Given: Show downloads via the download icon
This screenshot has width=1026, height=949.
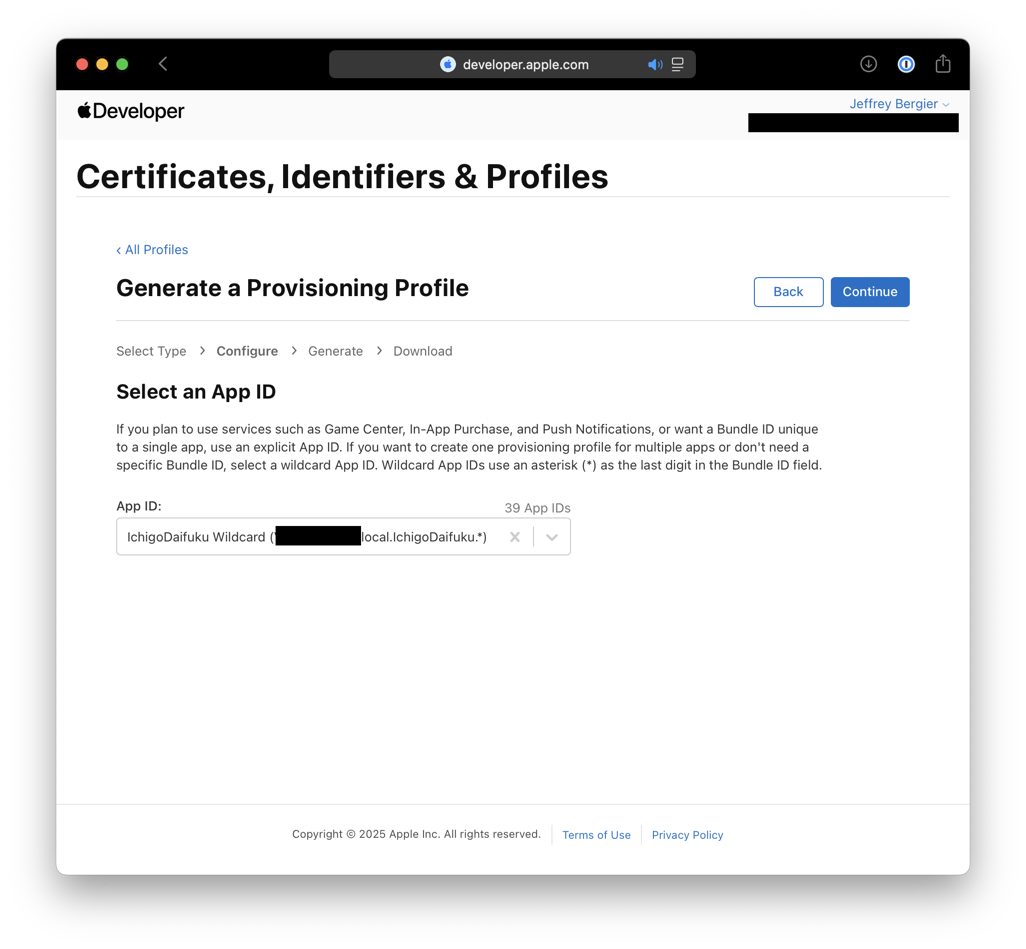Looking at the screenshot, I should click(868, 64).
